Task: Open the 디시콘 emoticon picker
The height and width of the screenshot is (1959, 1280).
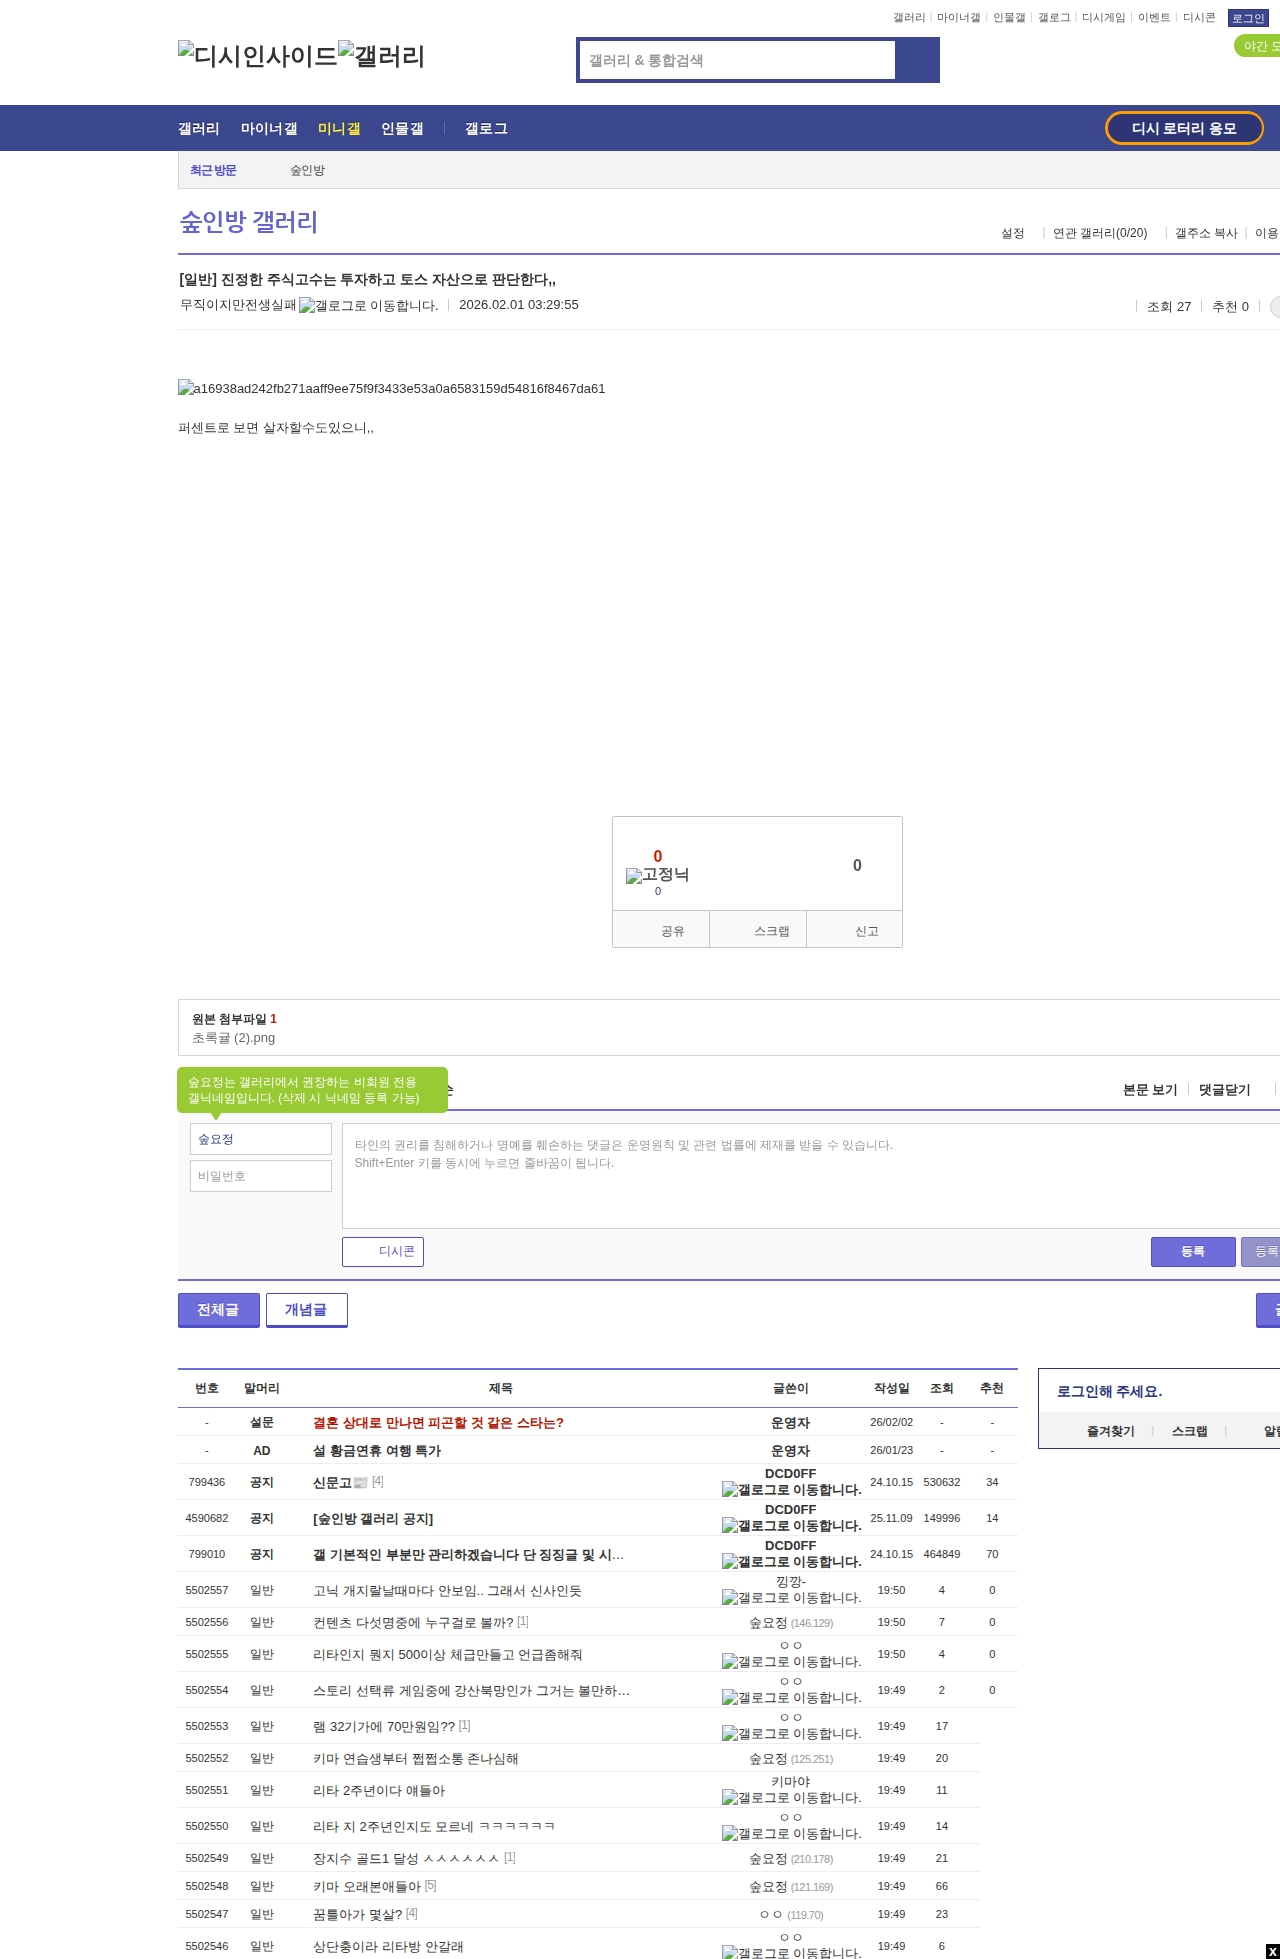Action: (383, 1252)
